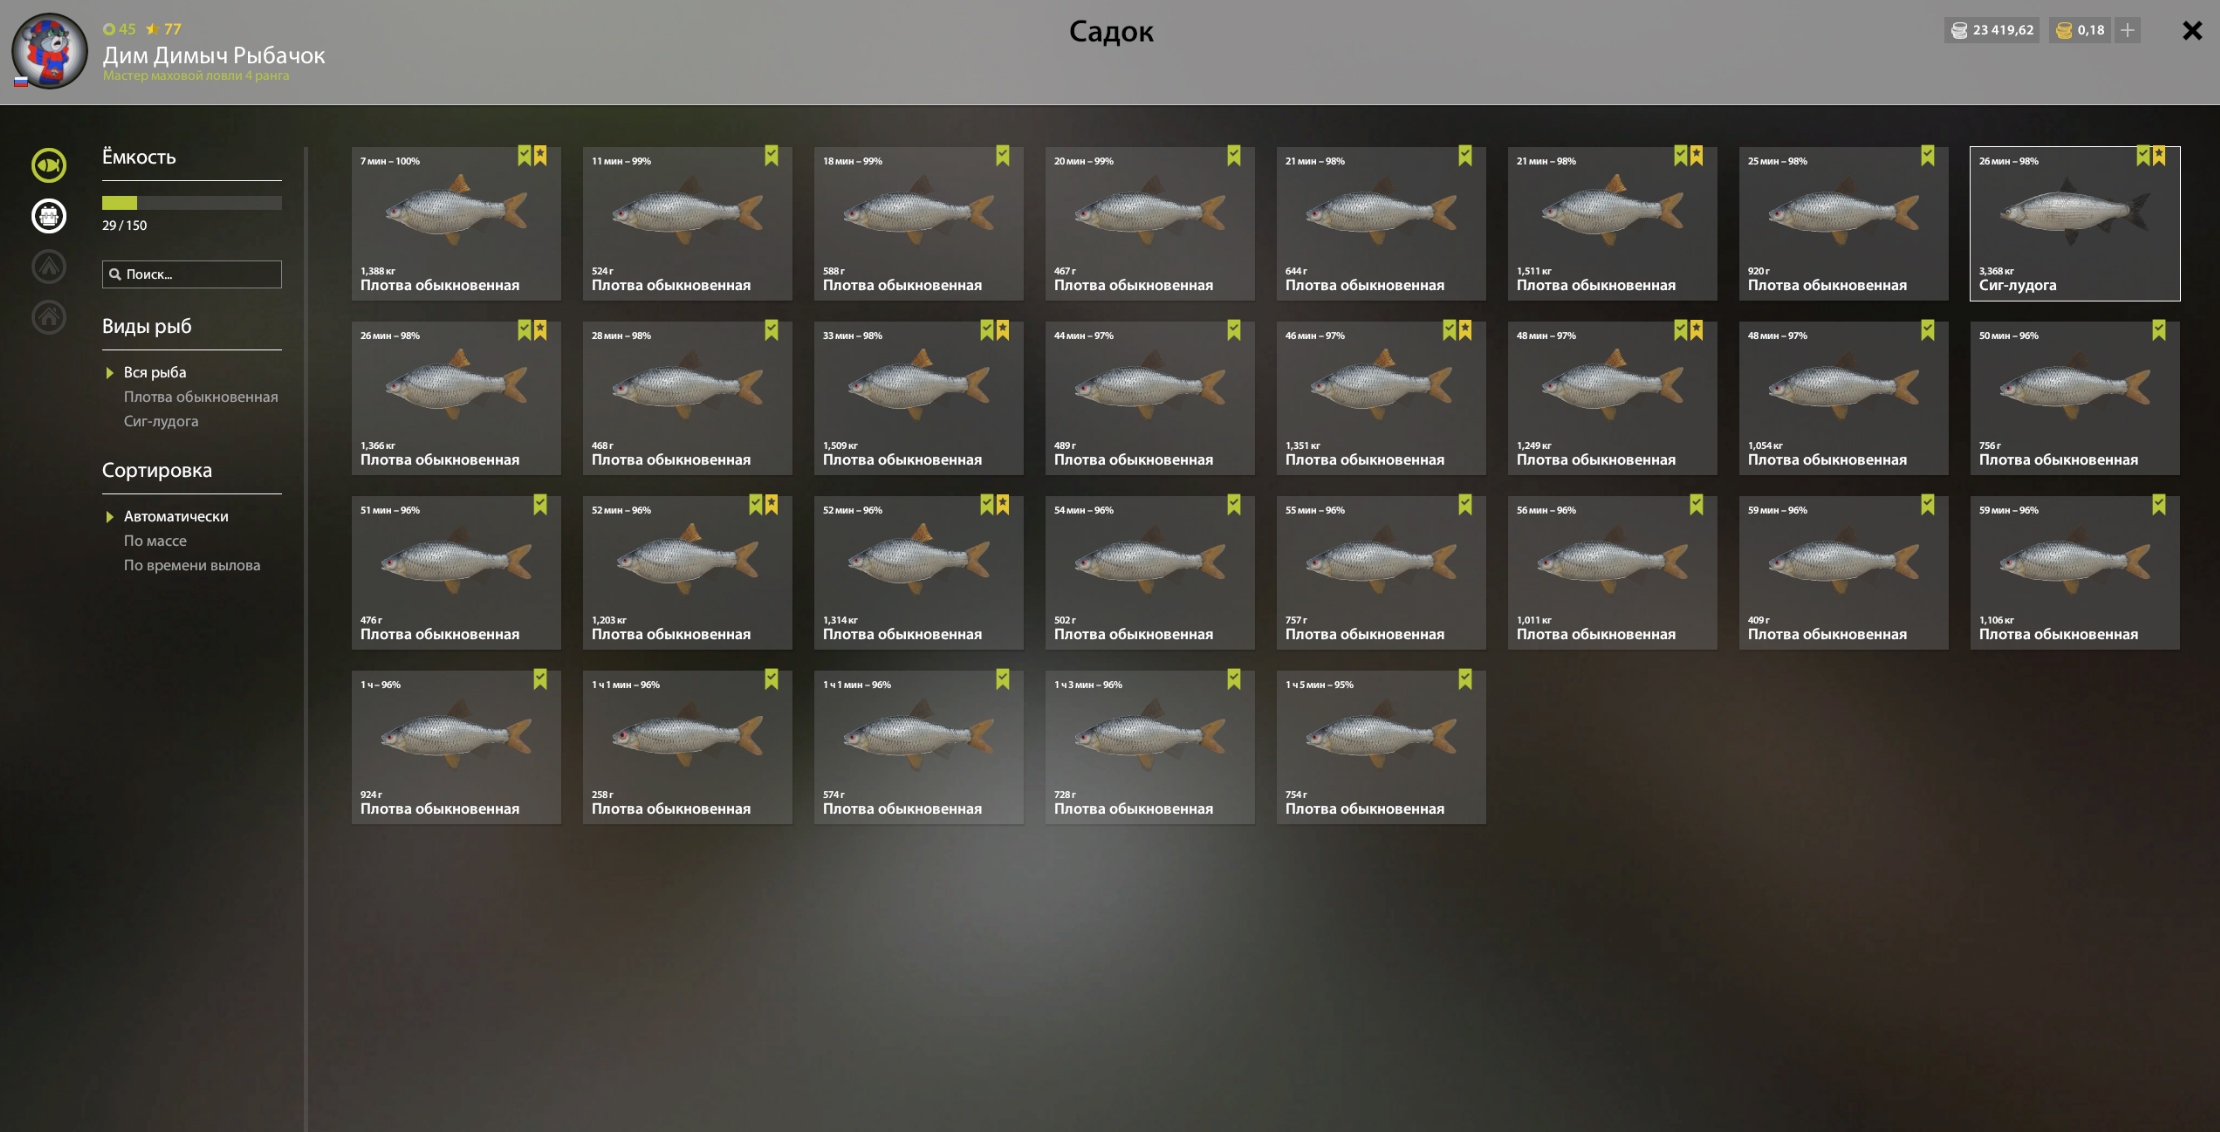Toggle bookmark on 756 г roach card
The width and height of the screenshot is (2220, 1132).
point(2158,331)
